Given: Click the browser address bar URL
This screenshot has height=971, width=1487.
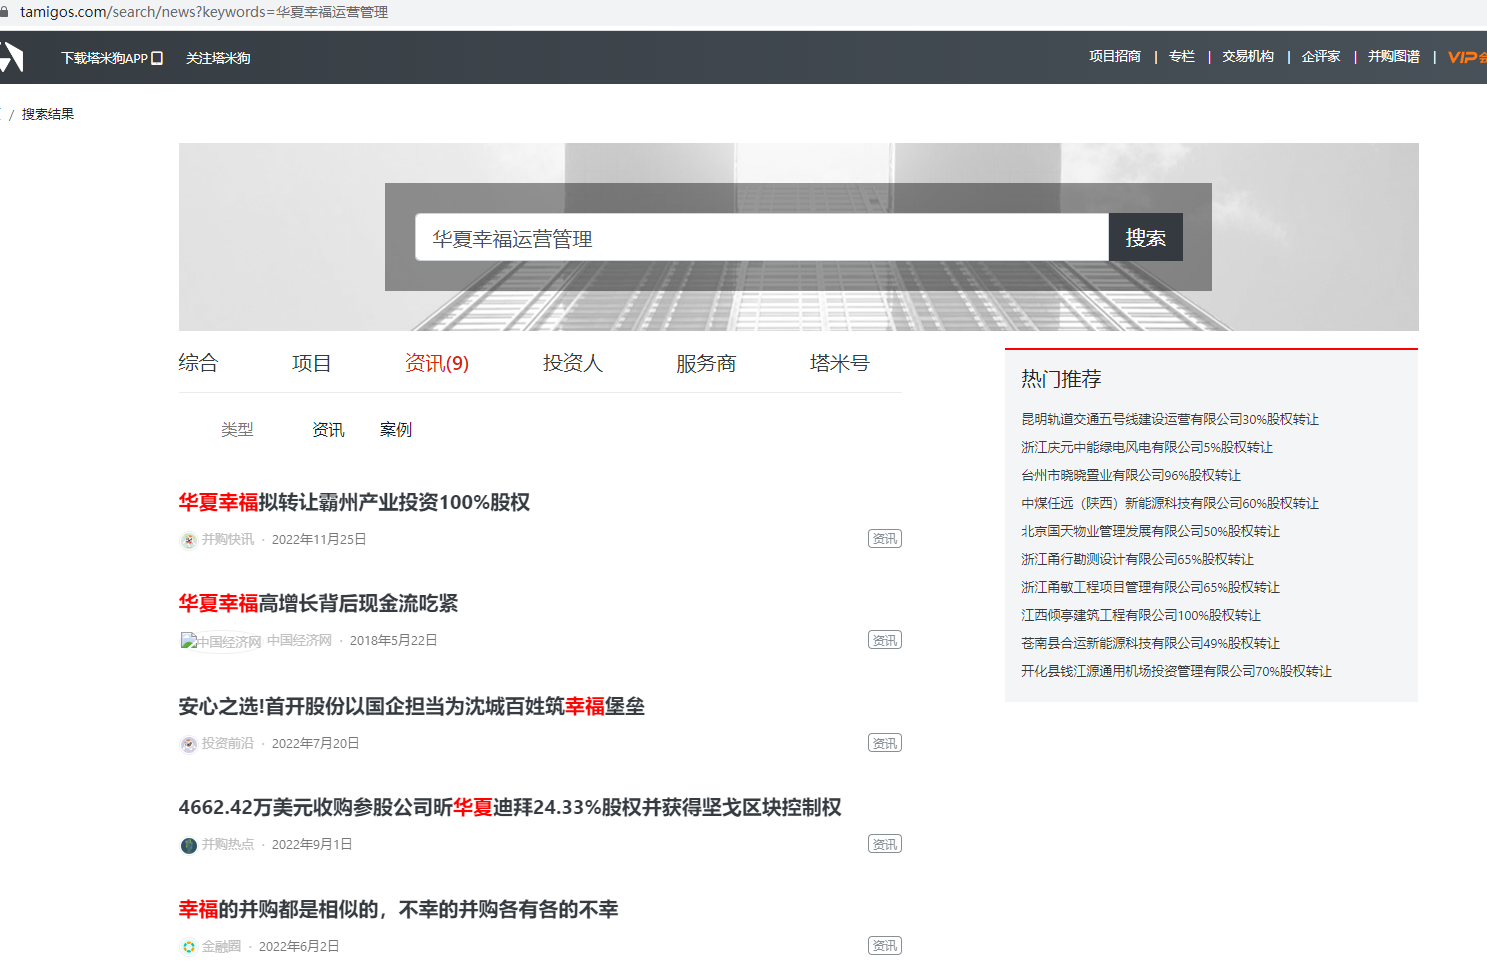Looking at the screenshot, I should [x=204, y=12].
